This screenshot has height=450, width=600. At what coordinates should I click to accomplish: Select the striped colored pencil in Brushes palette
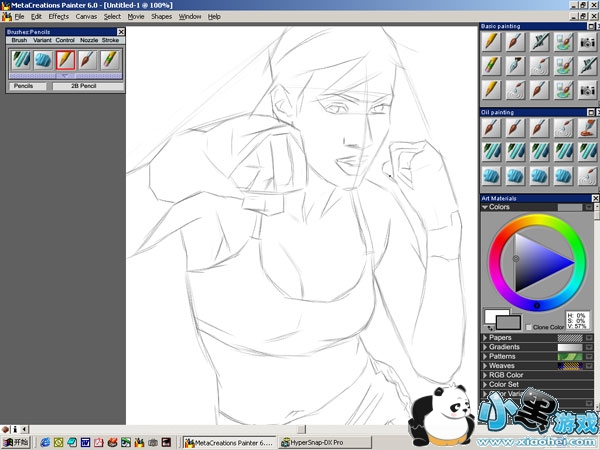[x=109, y=60]
